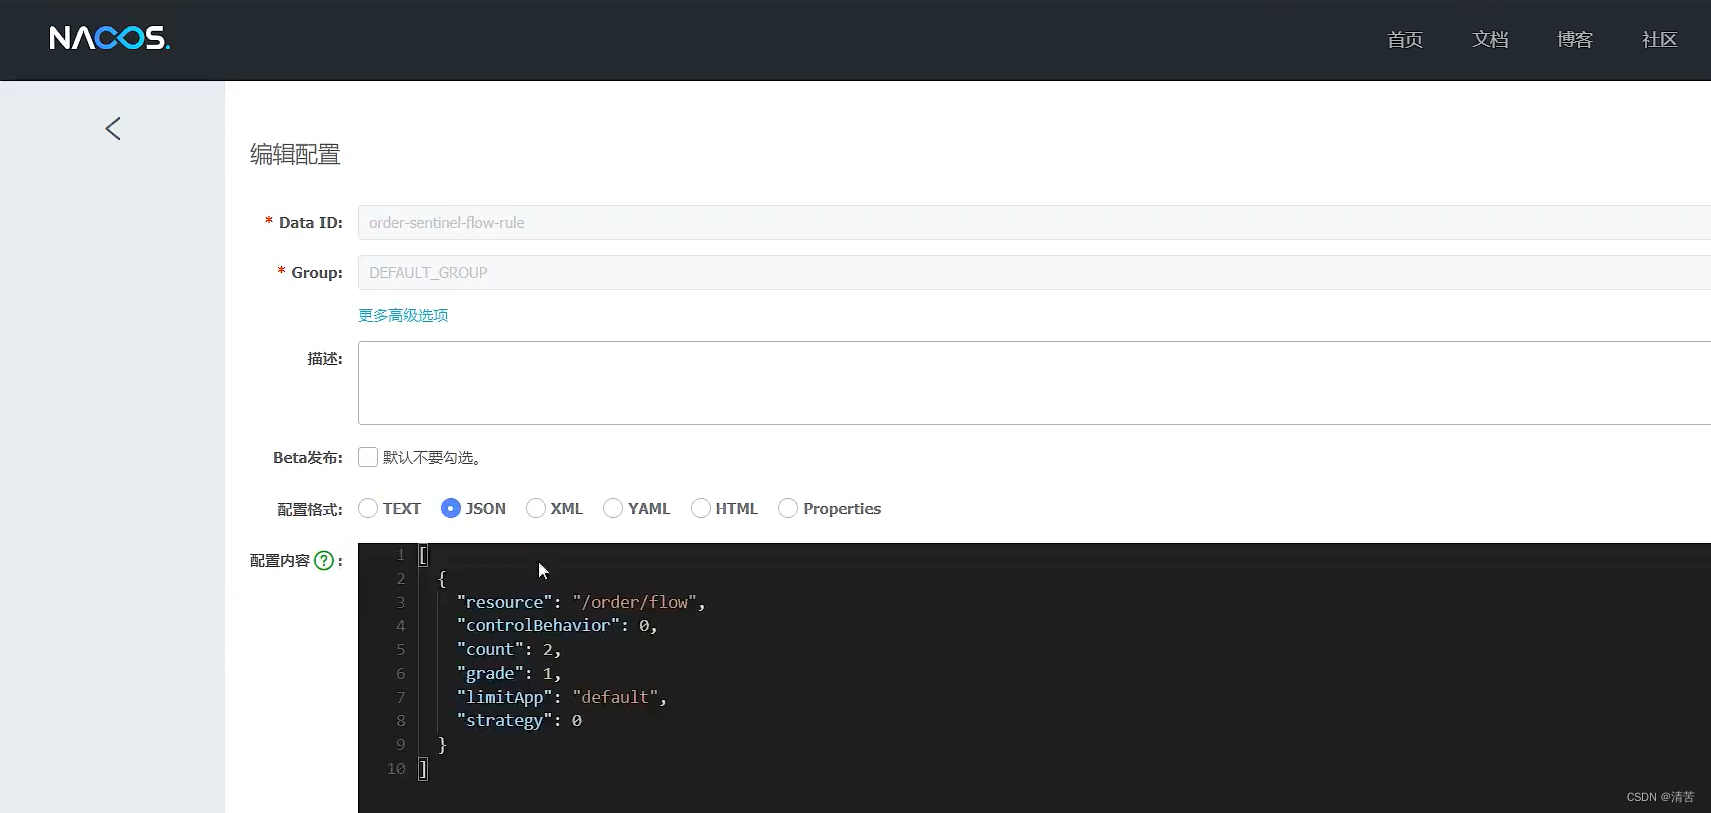Select Properties format radio button
1711x813 pixels.
tap(788, 508)
